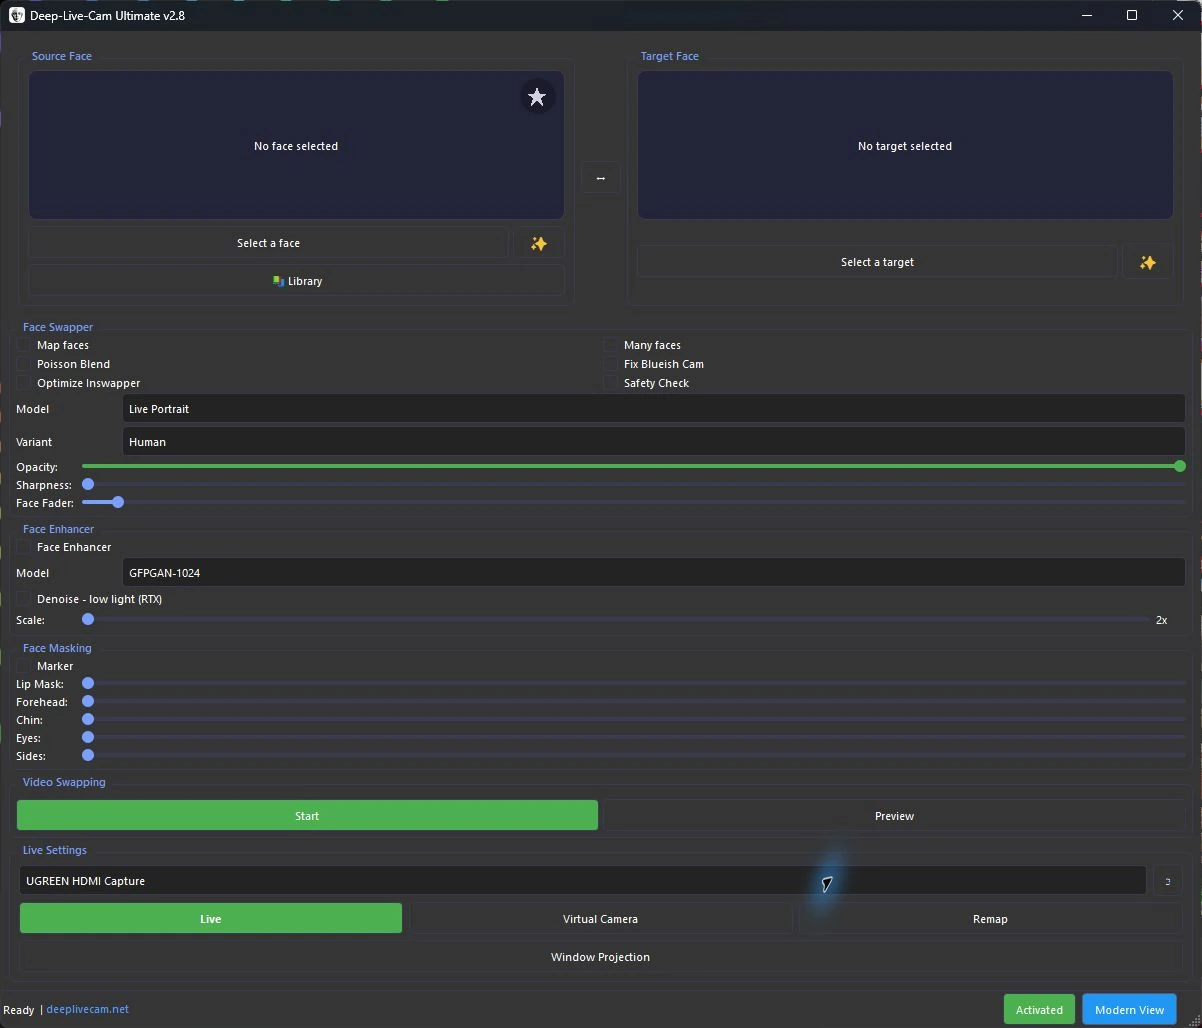Click Select a target button
Image resolution: width=1202 pixels, height=1028 pixels.
tap(877, 262)
